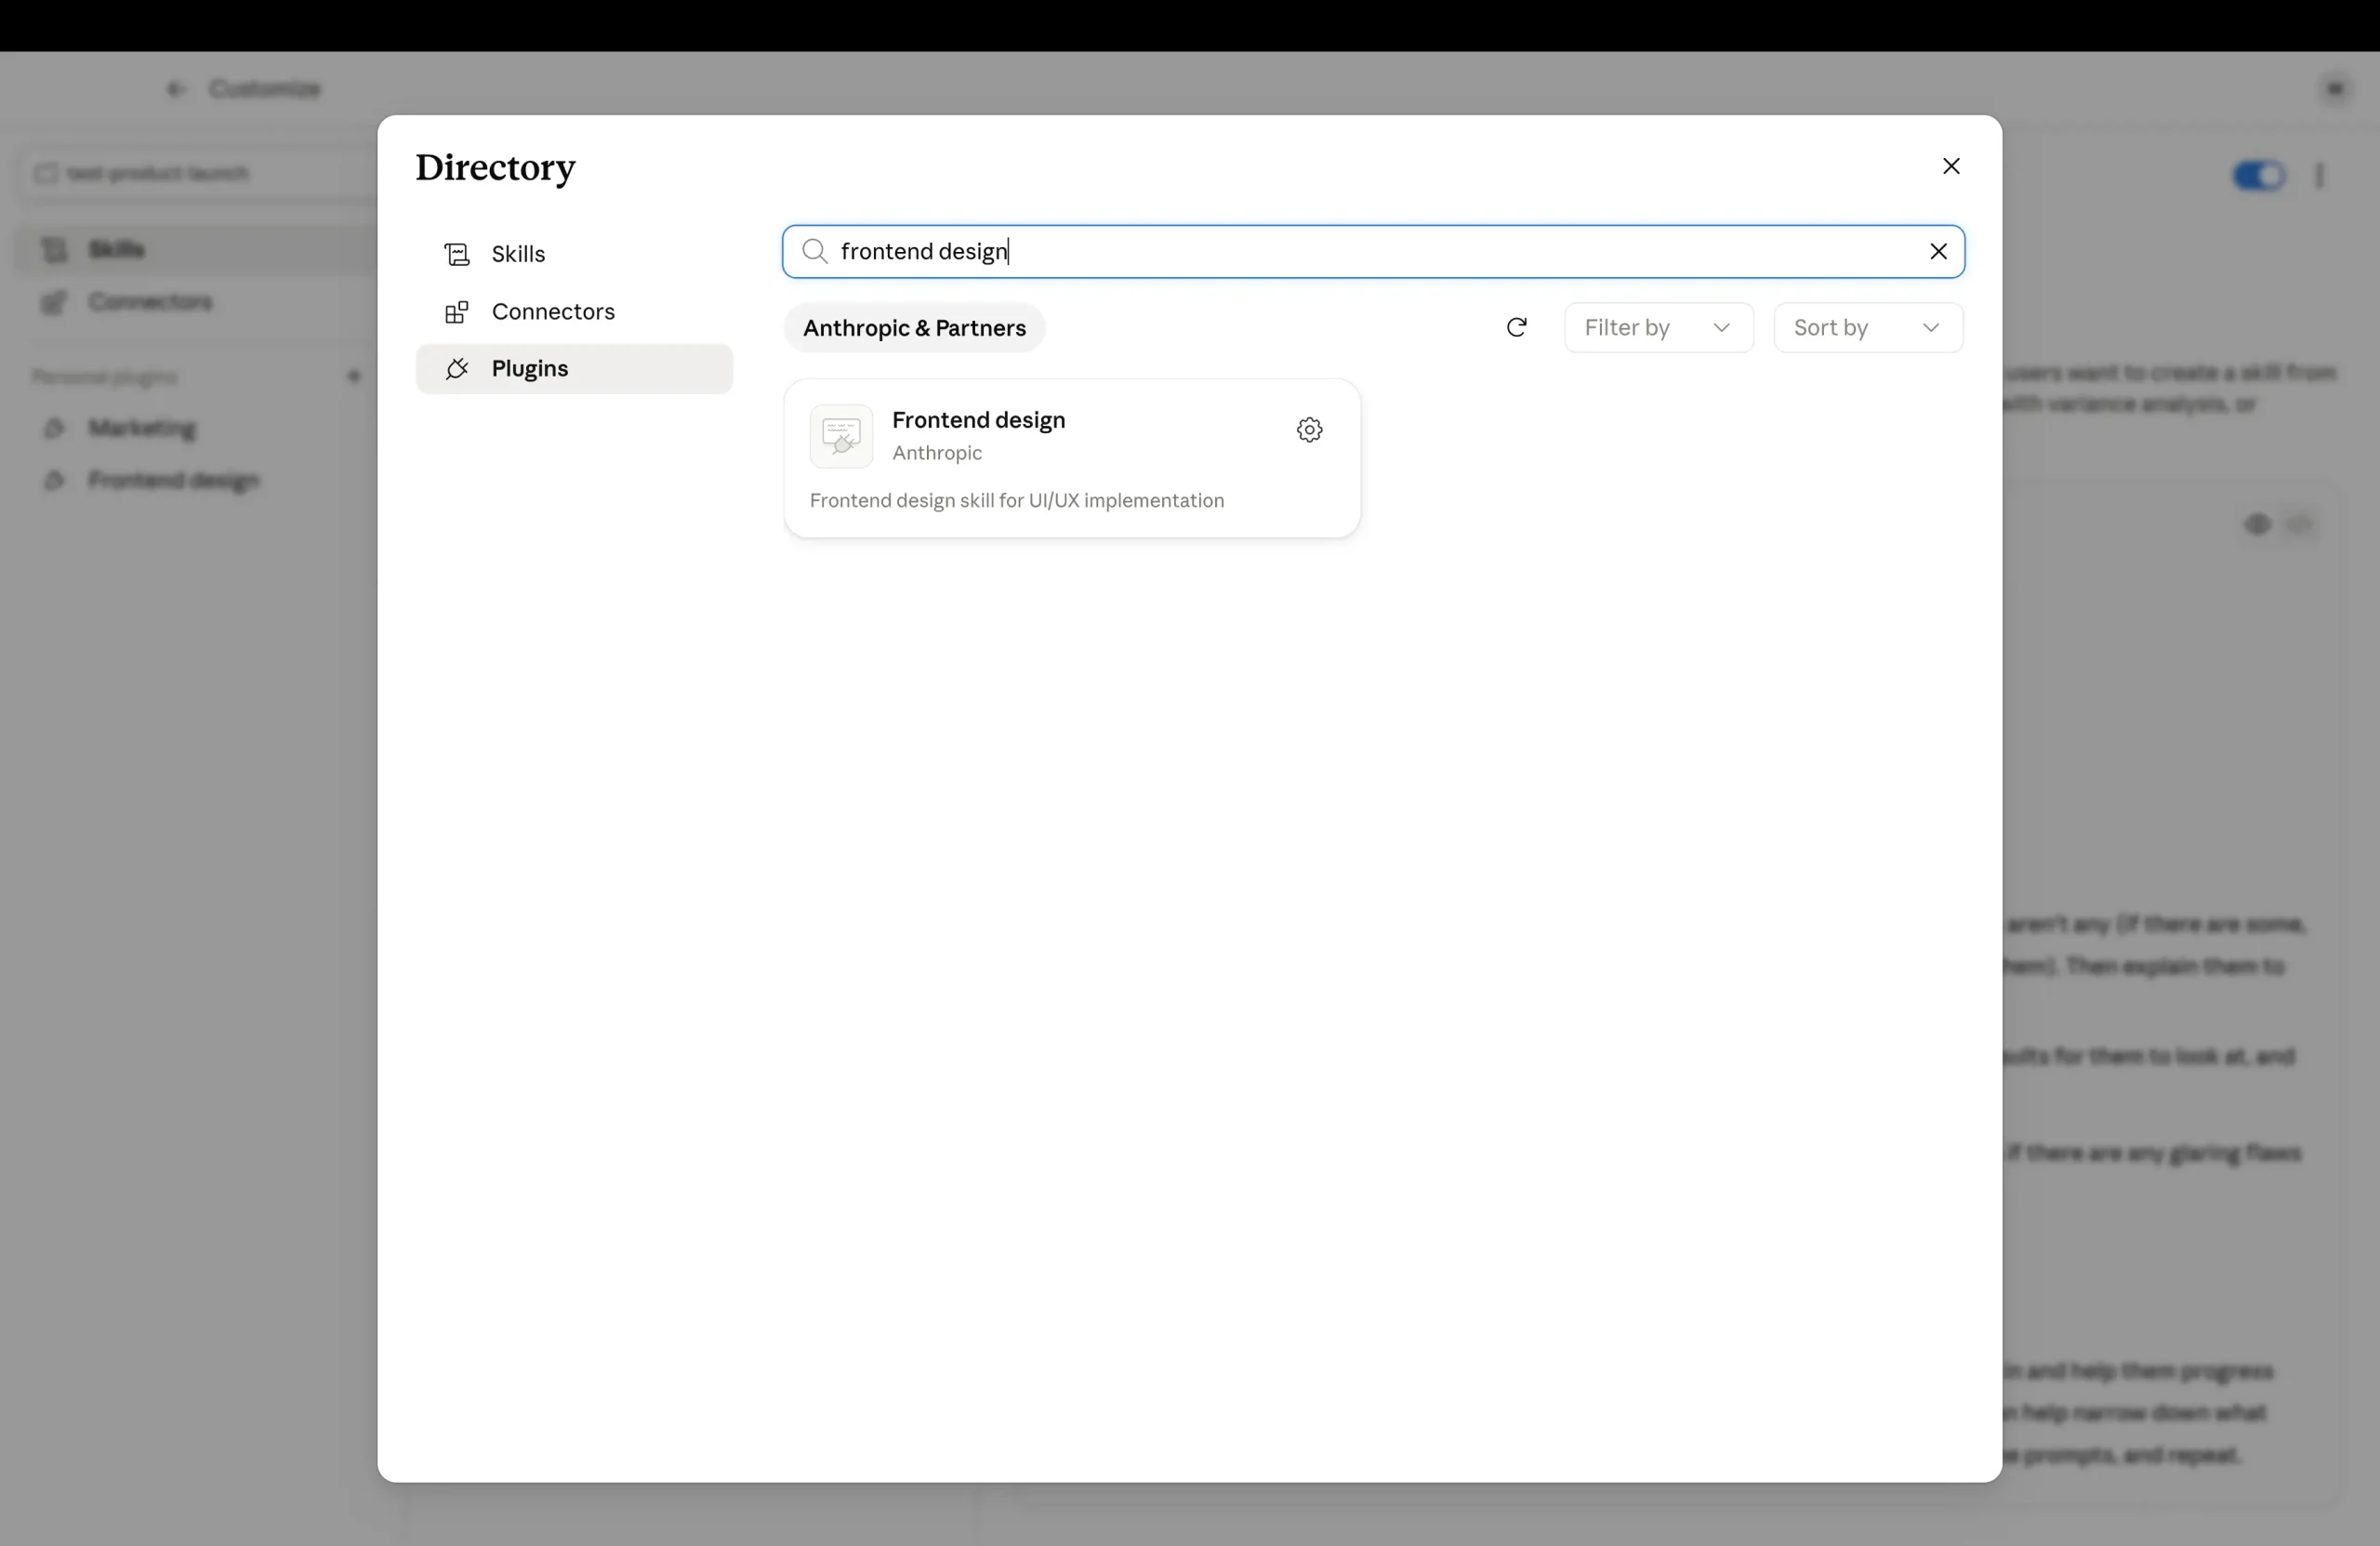Select the Anthropic & Partners chip
The image size is (2380, 1546).
(x=914, y=328)
